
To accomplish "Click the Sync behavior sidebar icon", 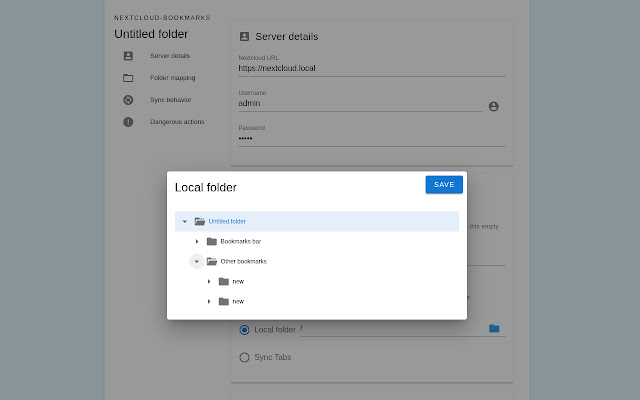I will tap(128, 100).
